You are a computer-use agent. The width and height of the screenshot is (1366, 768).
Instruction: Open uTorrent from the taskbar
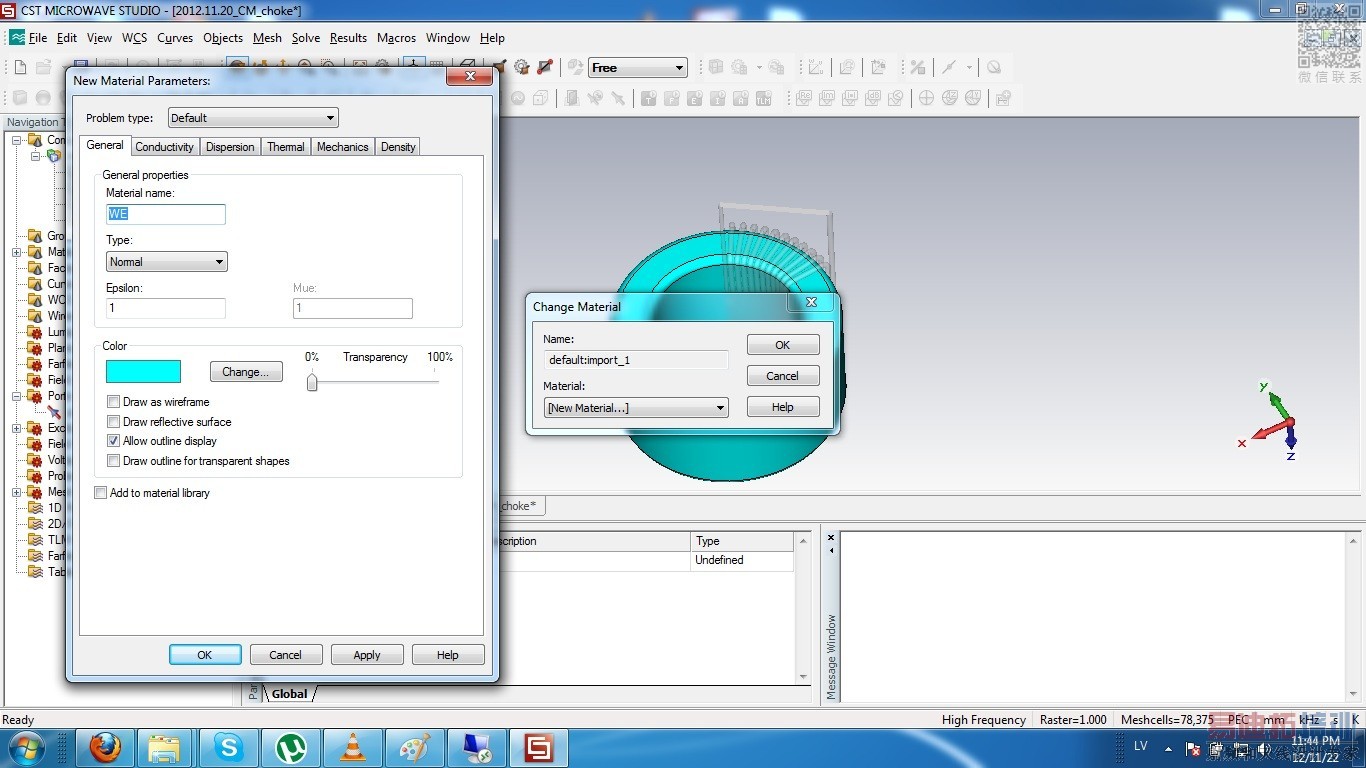pyautogui.click(x=291, y=747)
